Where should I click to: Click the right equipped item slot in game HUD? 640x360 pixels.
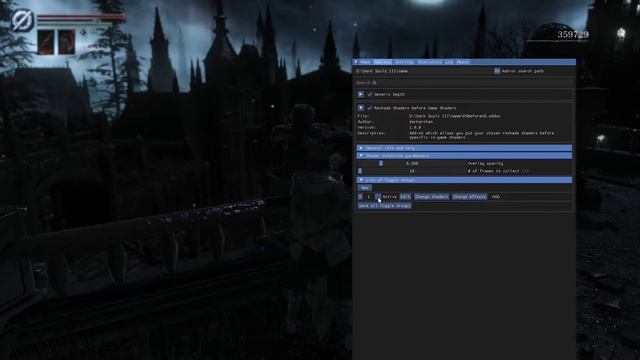tap(67, 42)
